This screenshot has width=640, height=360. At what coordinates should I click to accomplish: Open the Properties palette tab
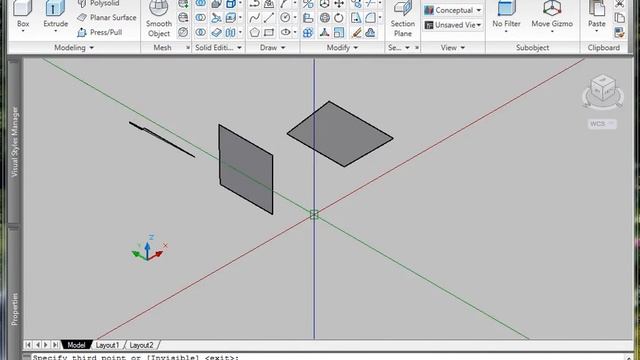[14, 309]
